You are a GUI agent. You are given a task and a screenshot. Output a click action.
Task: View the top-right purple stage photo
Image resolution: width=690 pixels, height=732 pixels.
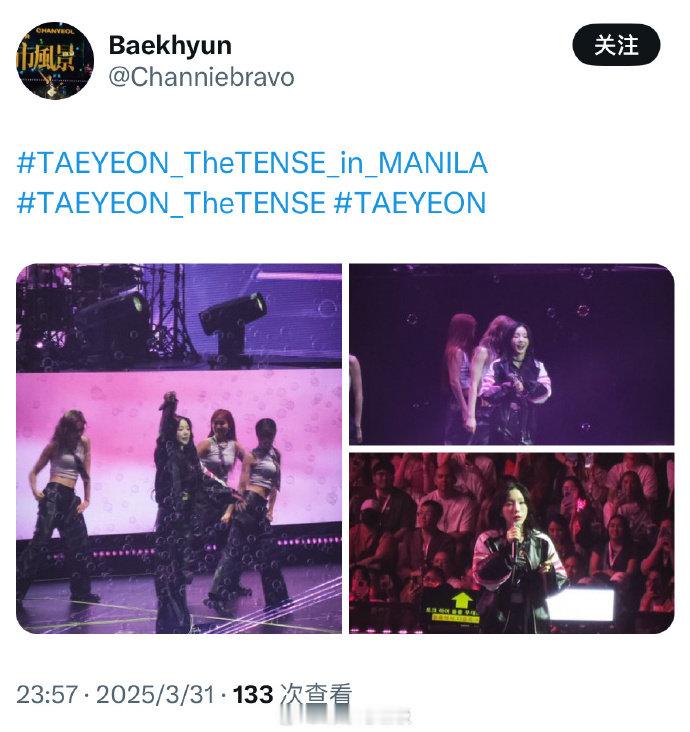pyautogui.click(x=512, y=354)
